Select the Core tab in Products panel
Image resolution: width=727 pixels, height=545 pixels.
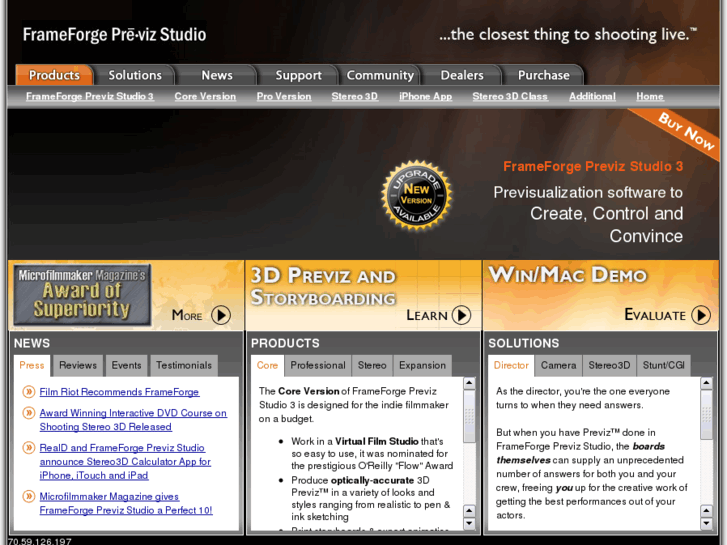pyautogui.click(x=267, y=365)
